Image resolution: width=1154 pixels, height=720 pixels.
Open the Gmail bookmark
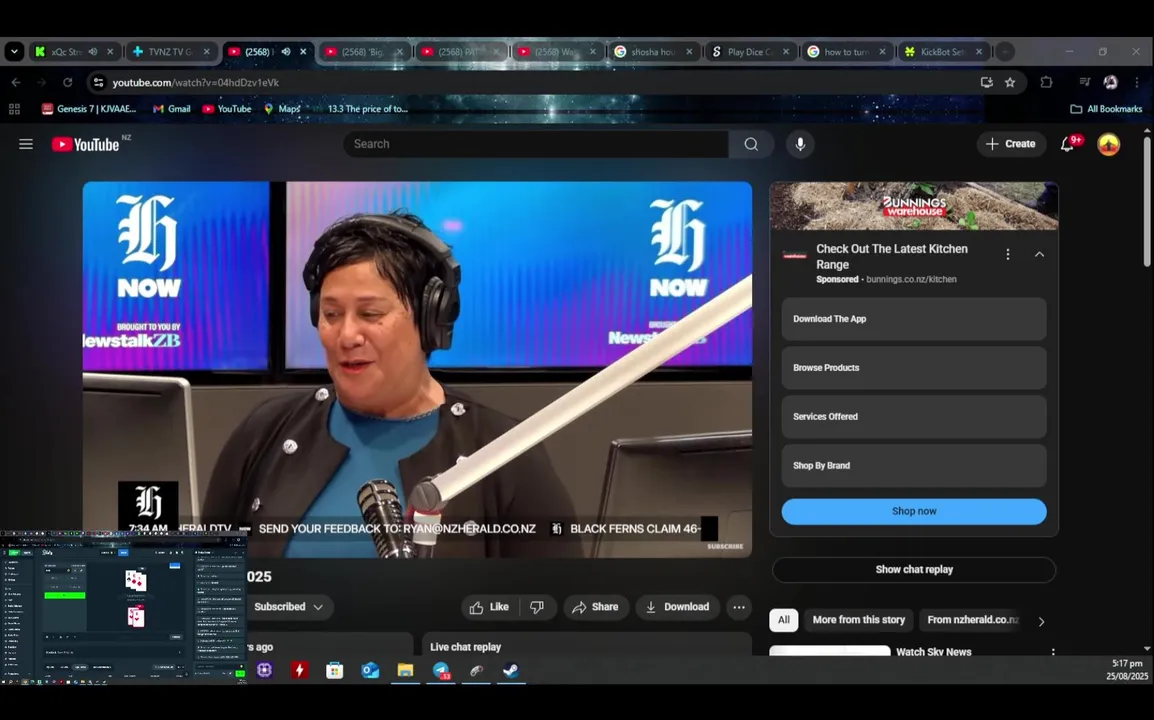pos(171,109)
